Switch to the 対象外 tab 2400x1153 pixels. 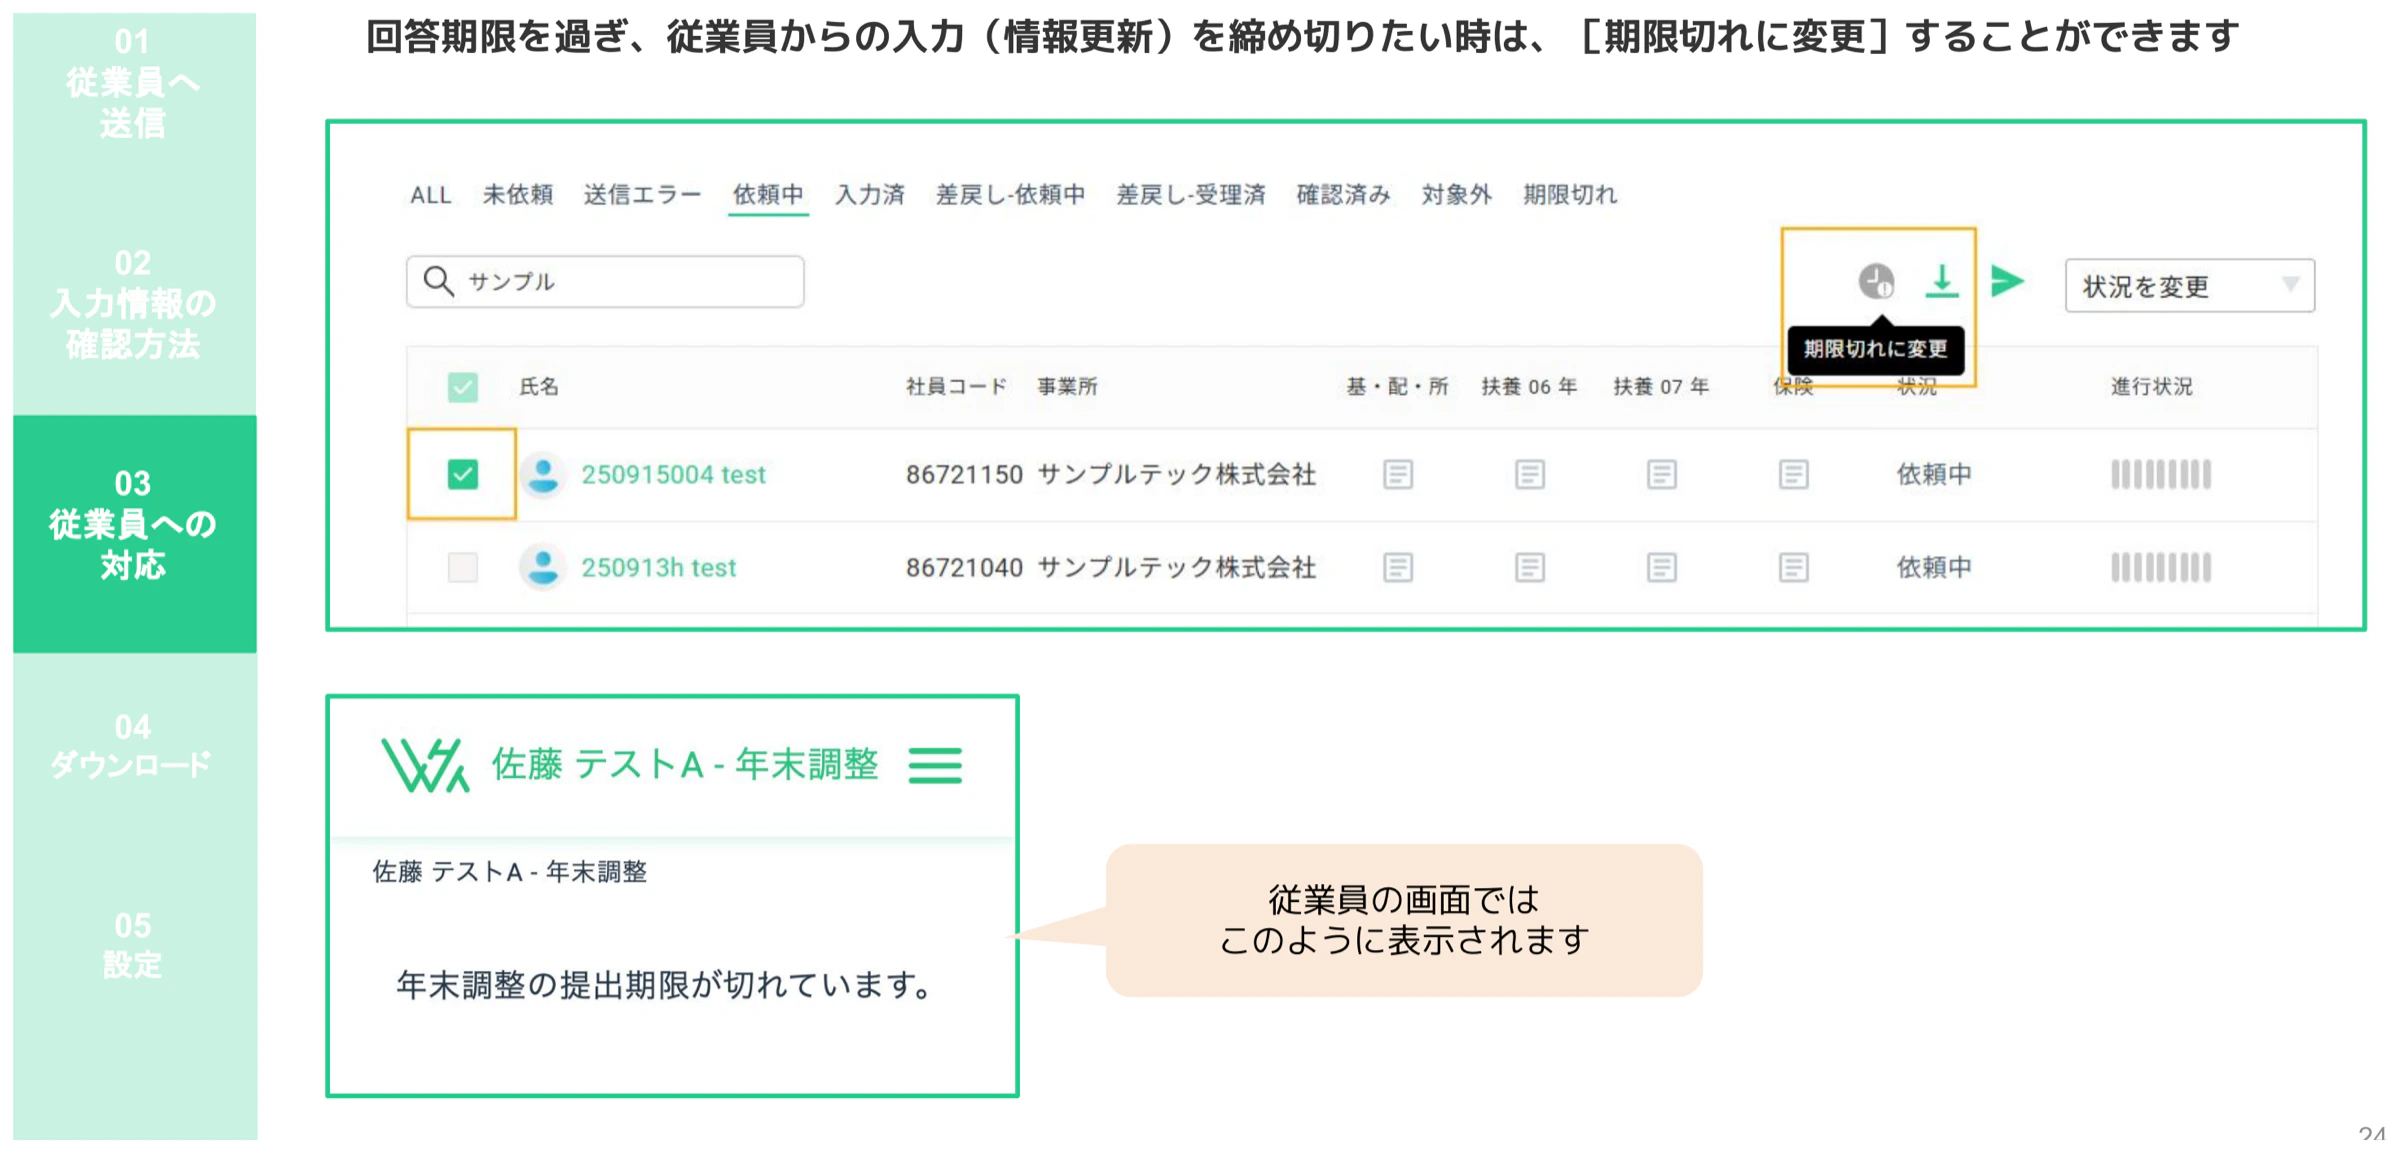(x=1456, y=195)
